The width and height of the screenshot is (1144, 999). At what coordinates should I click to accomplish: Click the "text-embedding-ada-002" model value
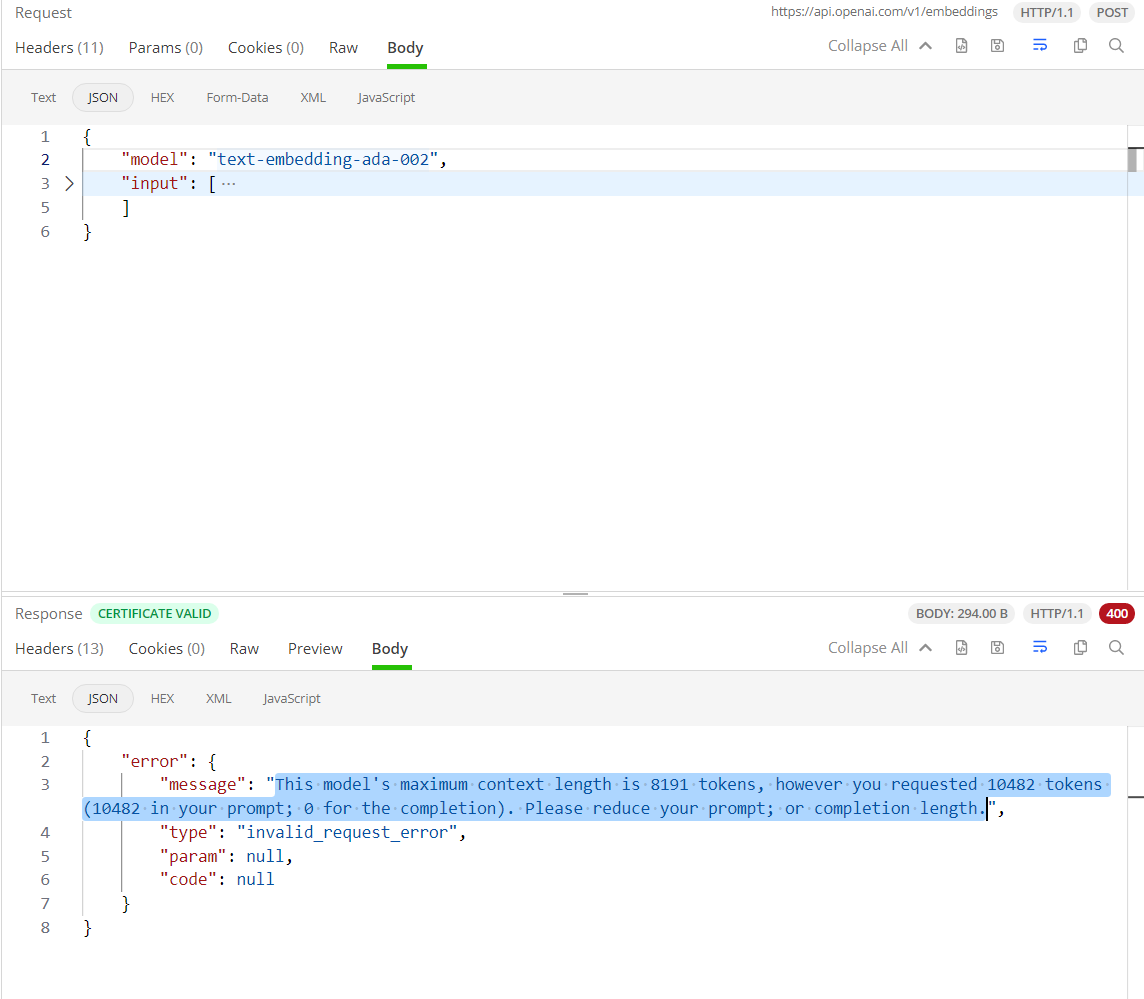pos(322,160)
